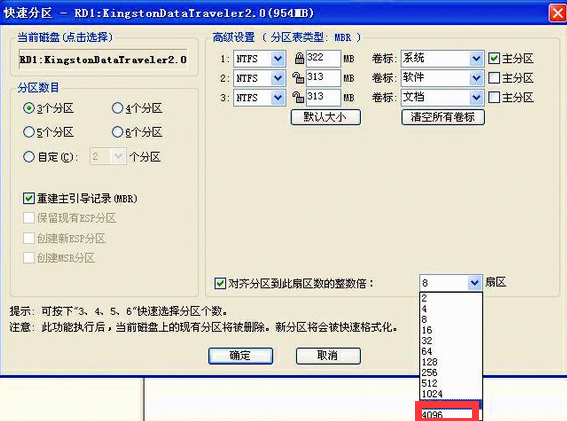Image resolution: width=567 pixels, height=421 pixels.
Task: Toggle the unlocked padlock on partition 2
Action: point(298,78)
